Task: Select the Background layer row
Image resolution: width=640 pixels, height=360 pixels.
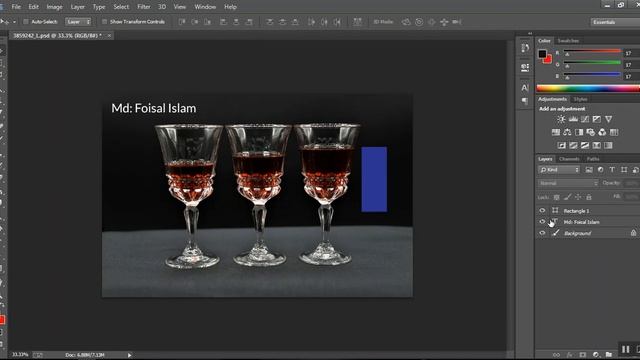Action: (x=588, y=233)
